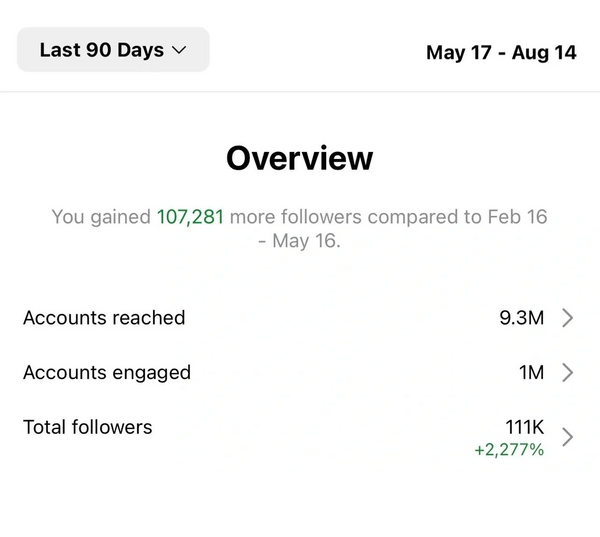
Task: Click the "Last 90 Days" label text
Action: click(x=101, y=50)
